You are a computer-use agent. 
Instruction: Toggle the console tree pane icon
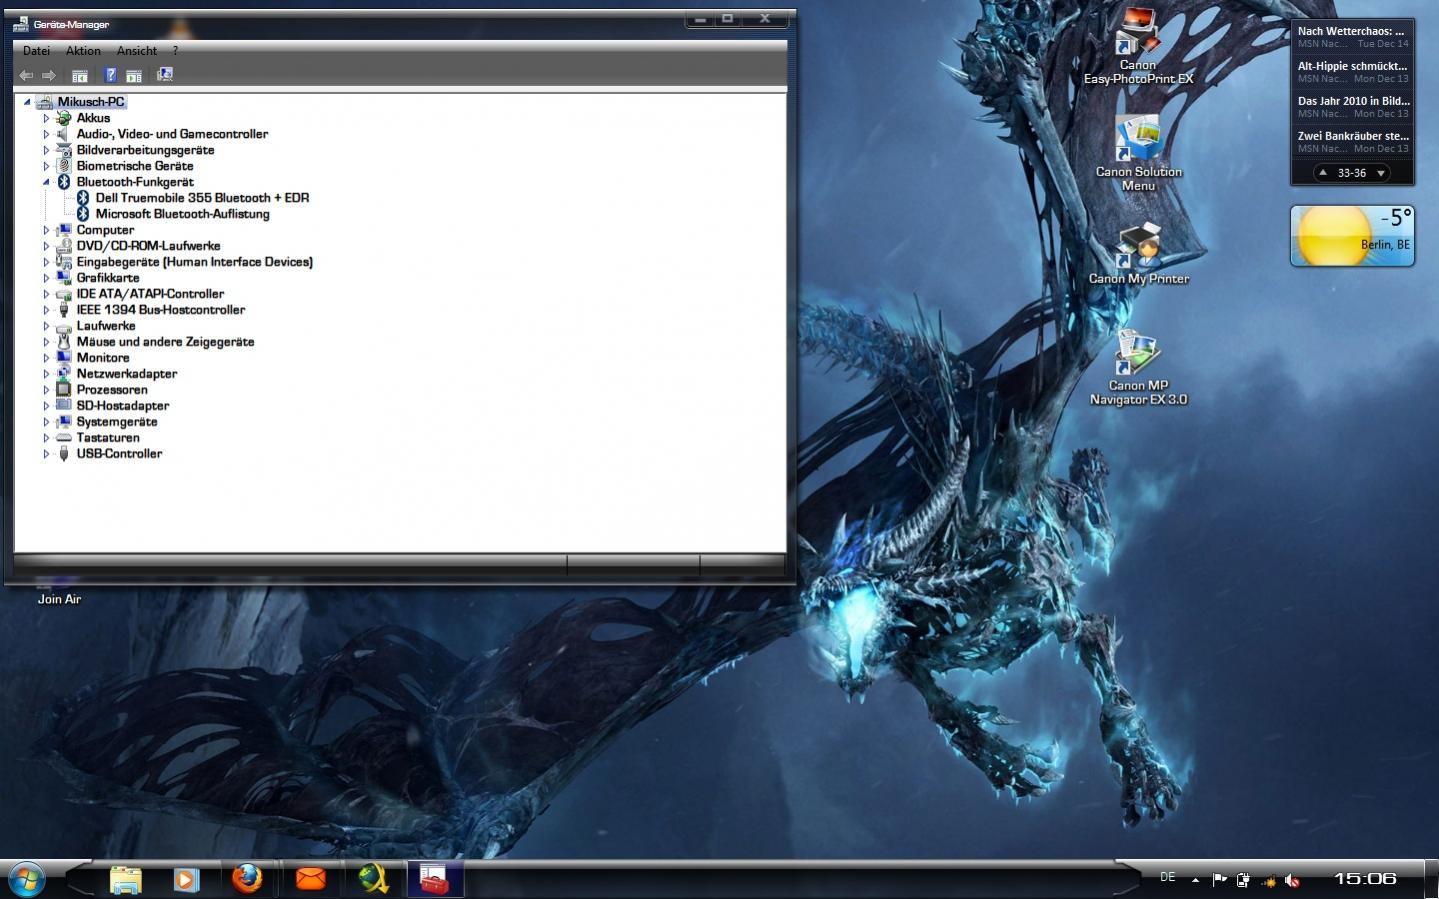point(80,75)
